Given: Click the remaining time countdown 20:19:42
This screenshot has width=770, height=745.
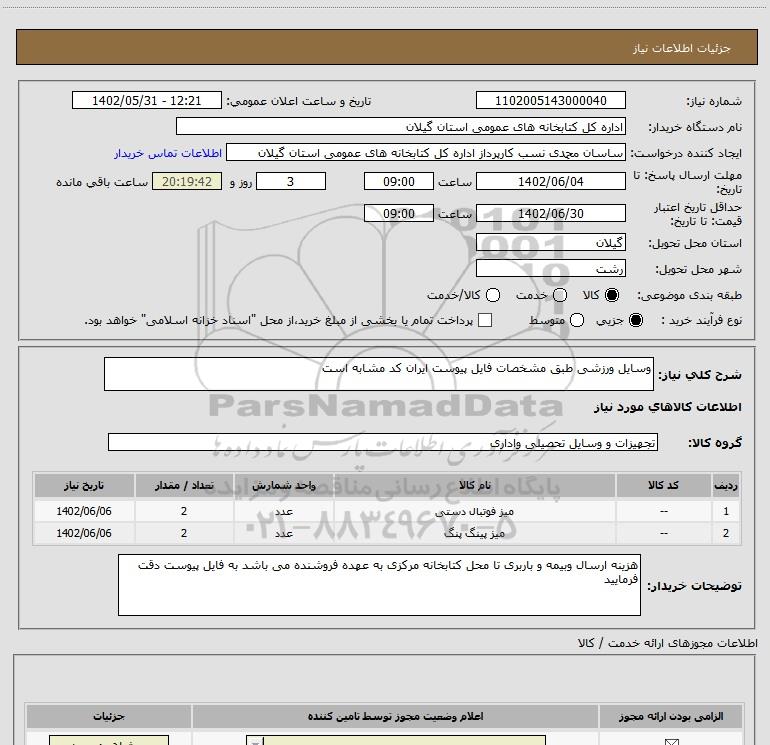Looking at the screenshot, I should tap(187, 182).
